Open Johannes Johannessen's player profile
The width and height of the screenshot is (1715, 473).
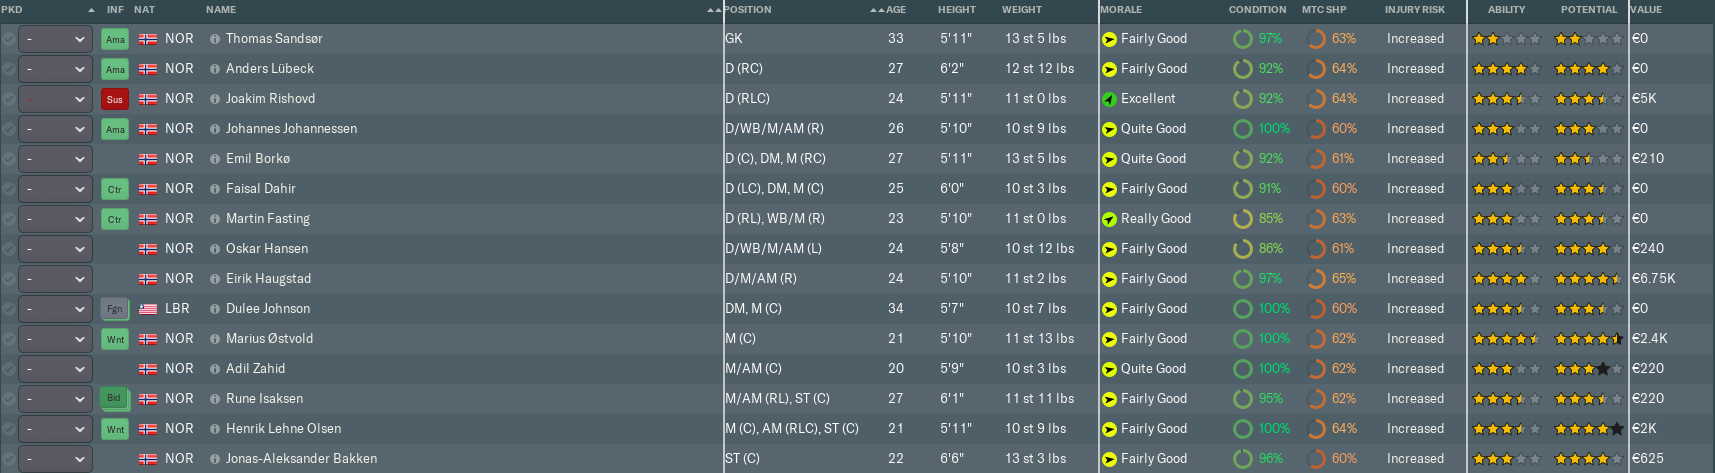tap(291, 129)
